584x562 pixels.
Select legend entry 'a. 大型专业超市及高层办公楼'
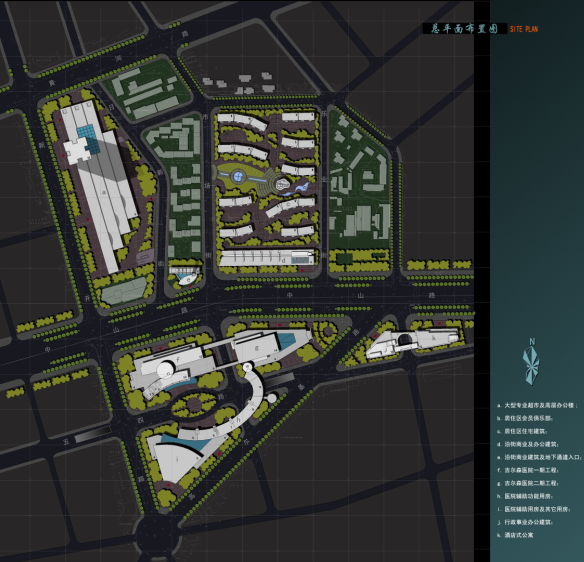click(537, 405)
